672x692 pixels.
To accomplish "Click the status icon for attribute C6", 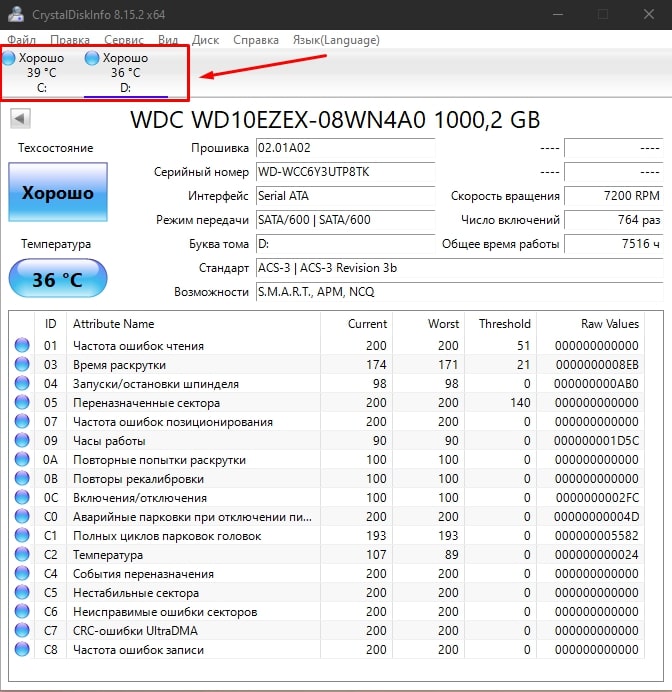I will (x=22, y=611).
